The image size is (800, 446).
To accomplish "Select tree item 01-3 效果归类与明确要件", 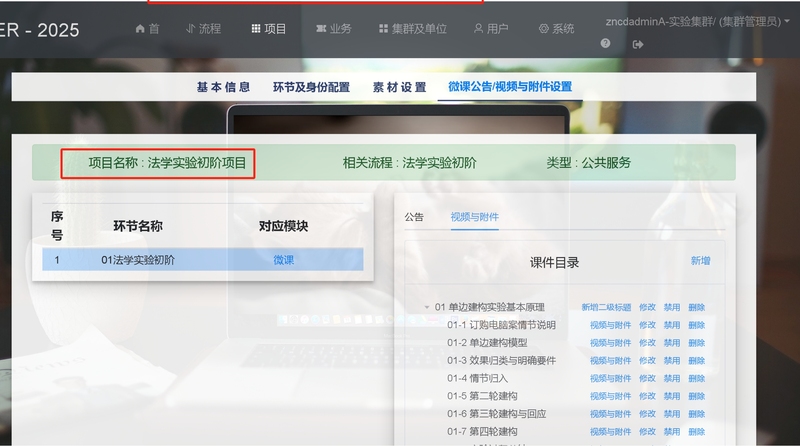I will click(x=502, y=361).
